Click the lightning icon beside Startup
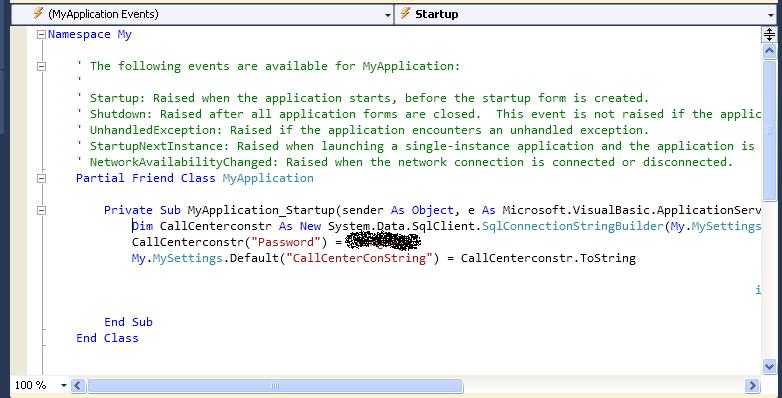Image resolution: width=782 pixels, height=398 pixels. (405, 13)
